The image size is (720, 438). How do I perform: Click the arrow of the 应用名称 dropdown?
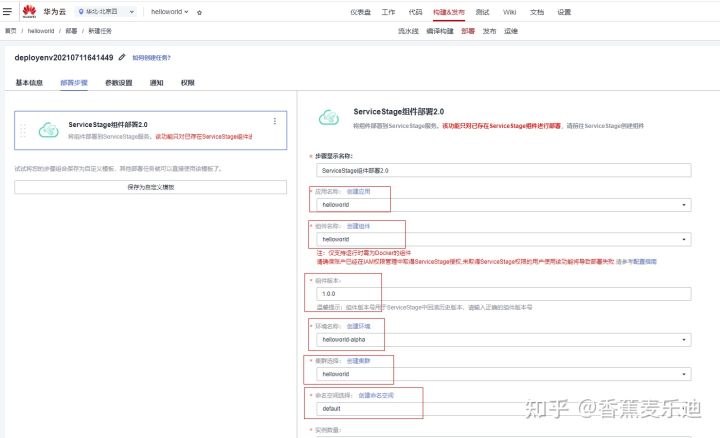[x=684, y=205]
